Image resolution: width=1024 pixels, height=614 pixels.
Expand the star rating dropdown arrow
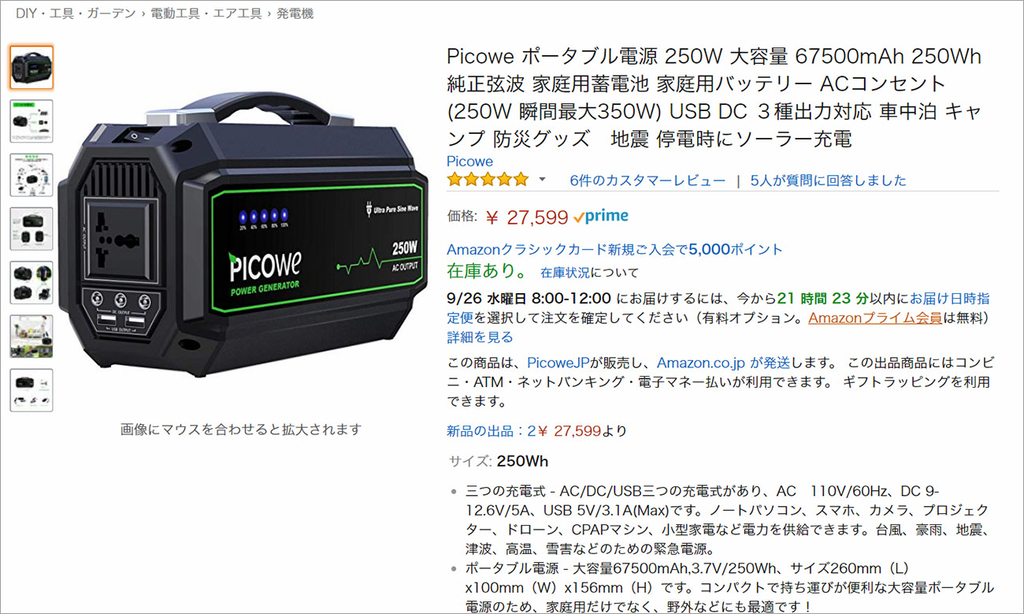(542, 180)
